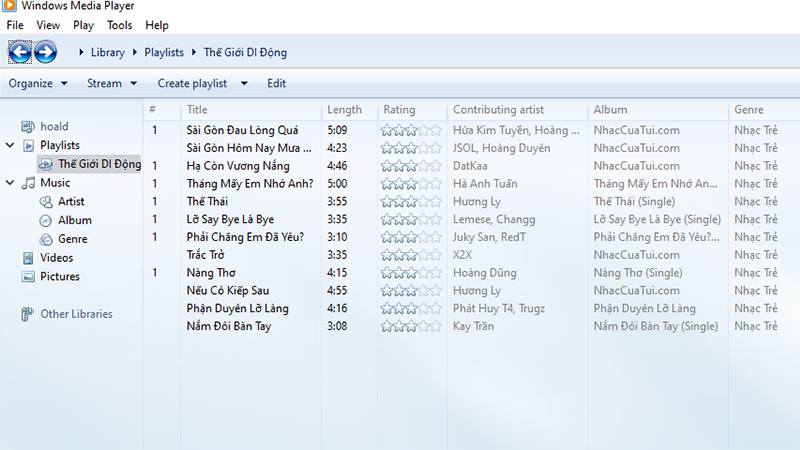Click the Thế Giới DI Động playlist icon

[x=46, y=164]
